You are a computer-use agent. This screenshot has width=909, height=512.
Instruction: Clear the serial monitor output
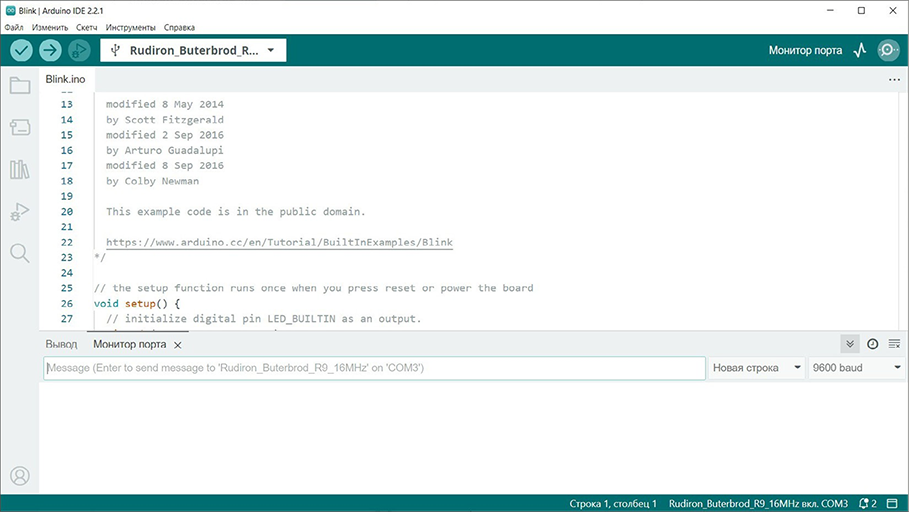pos(895,344)
